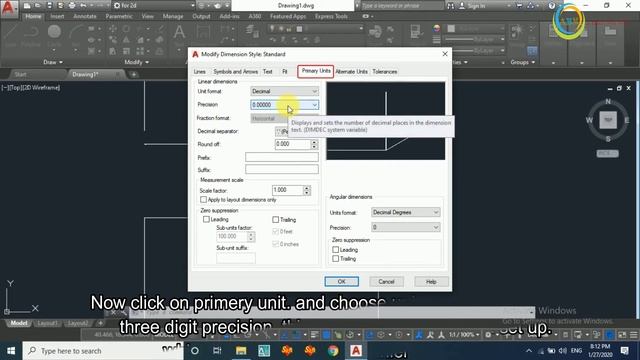Click the volume tray icon
Viewport: 640px width, 360px height.
point(563,351)
